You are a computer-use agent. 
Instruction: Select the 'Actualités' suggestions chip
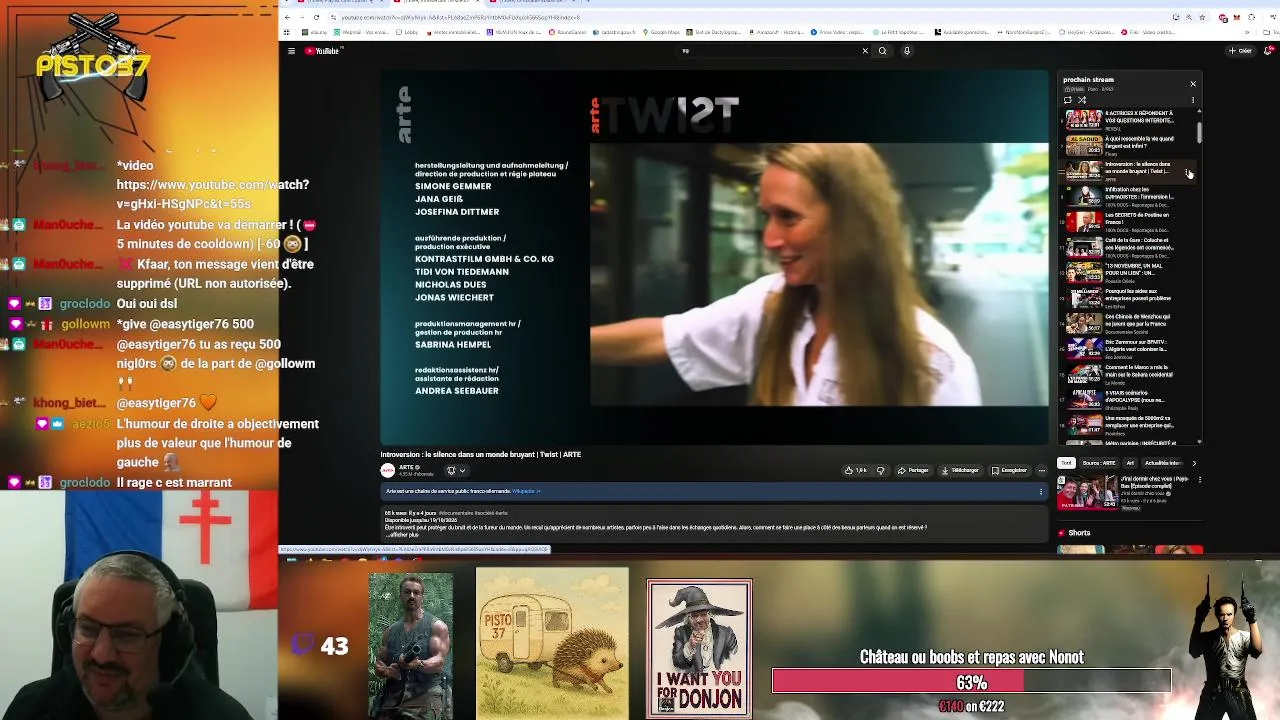tap(1163, 463)
